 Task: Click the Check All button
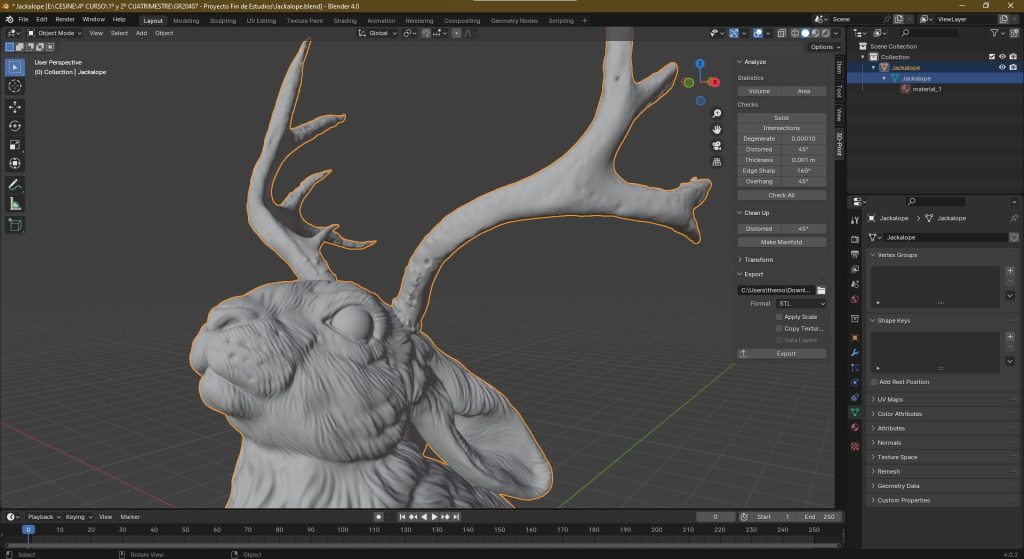point(781,195)
